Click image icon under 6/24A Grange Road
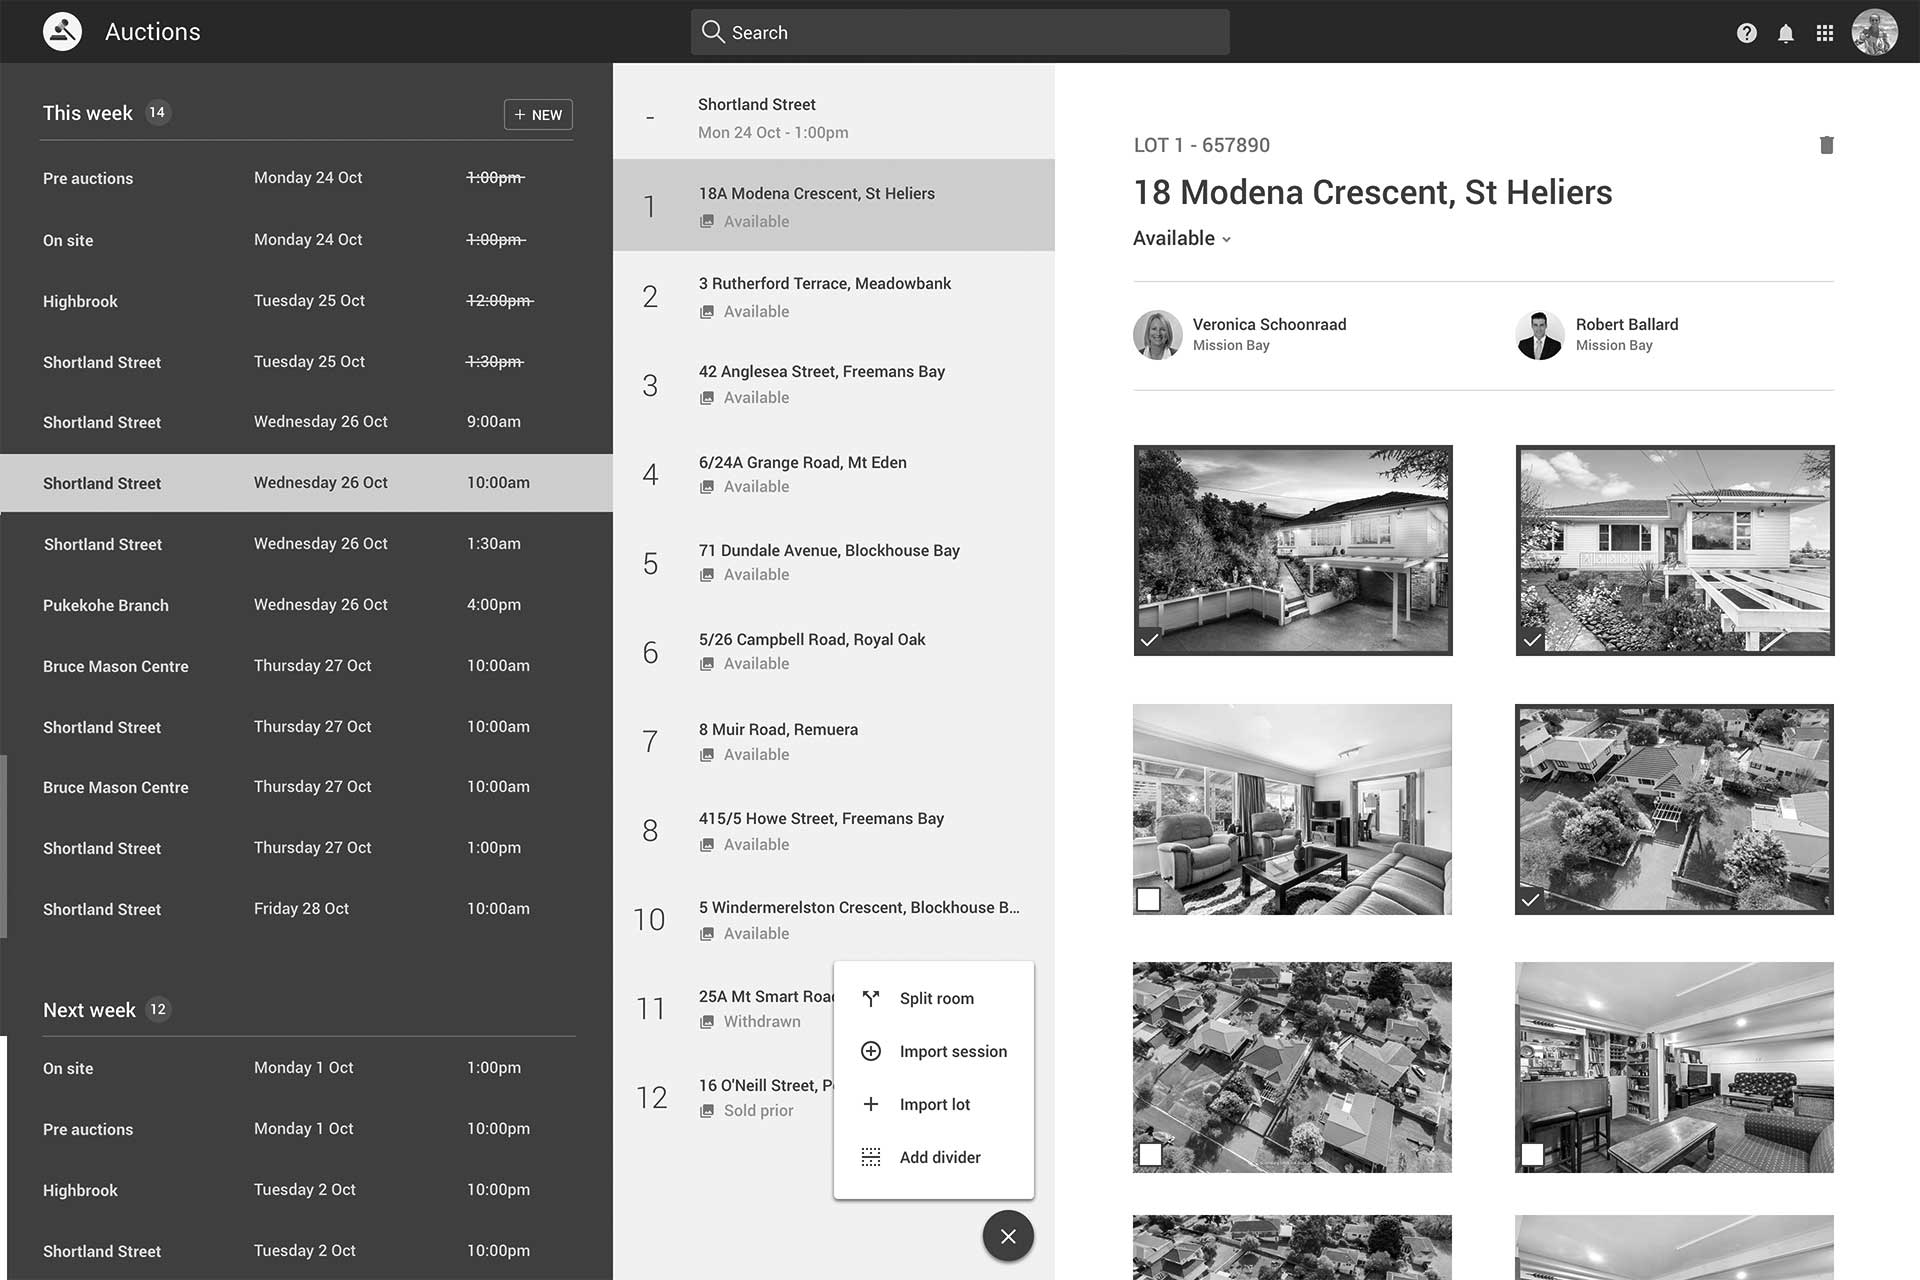This screenshot has height=1280, width=1920. tap(707, 487)
